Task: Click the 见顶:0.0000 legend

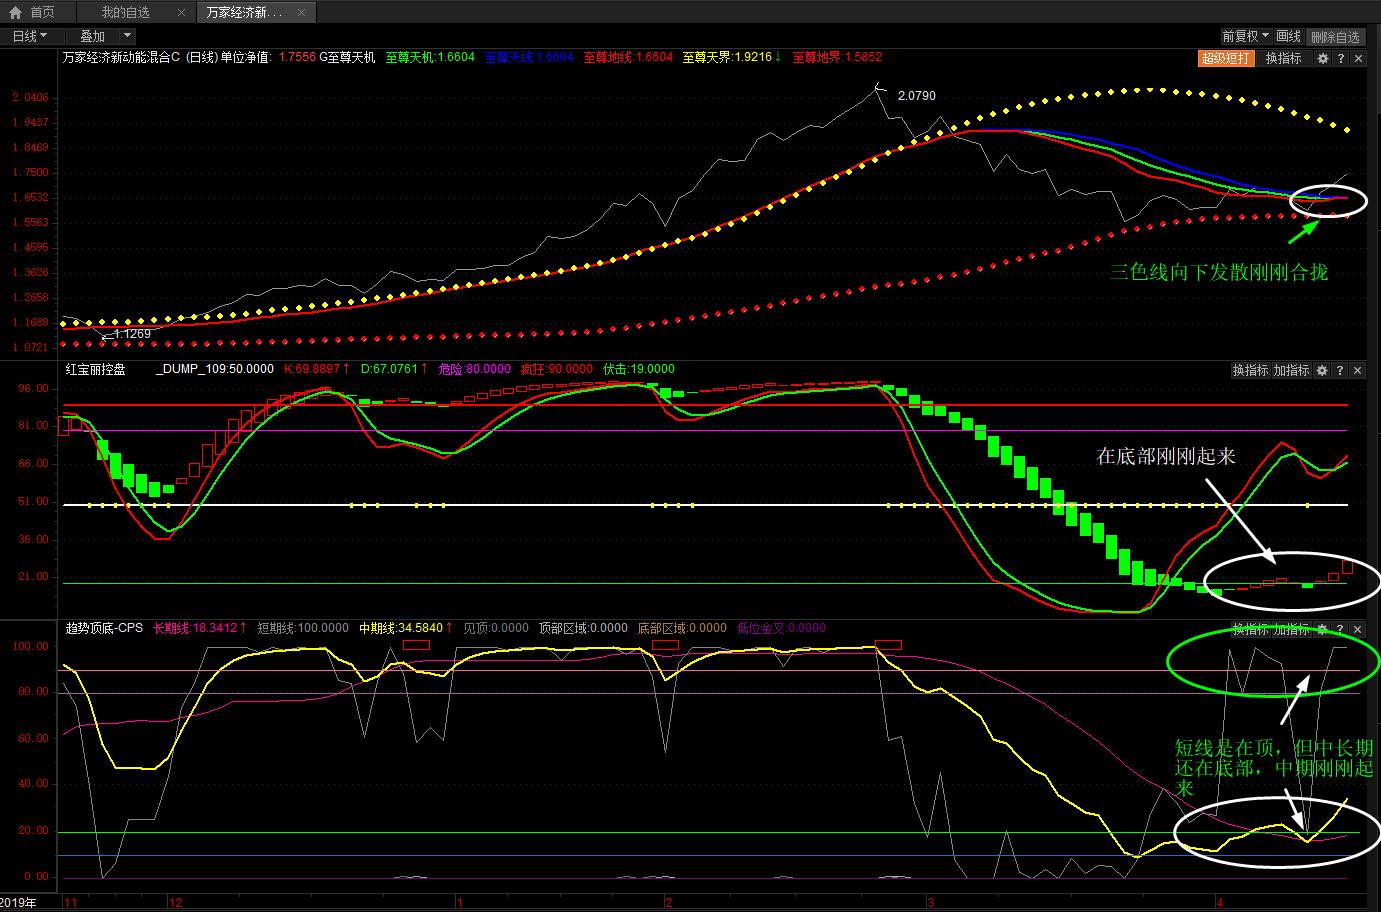Action: click(x=496, y=628)
